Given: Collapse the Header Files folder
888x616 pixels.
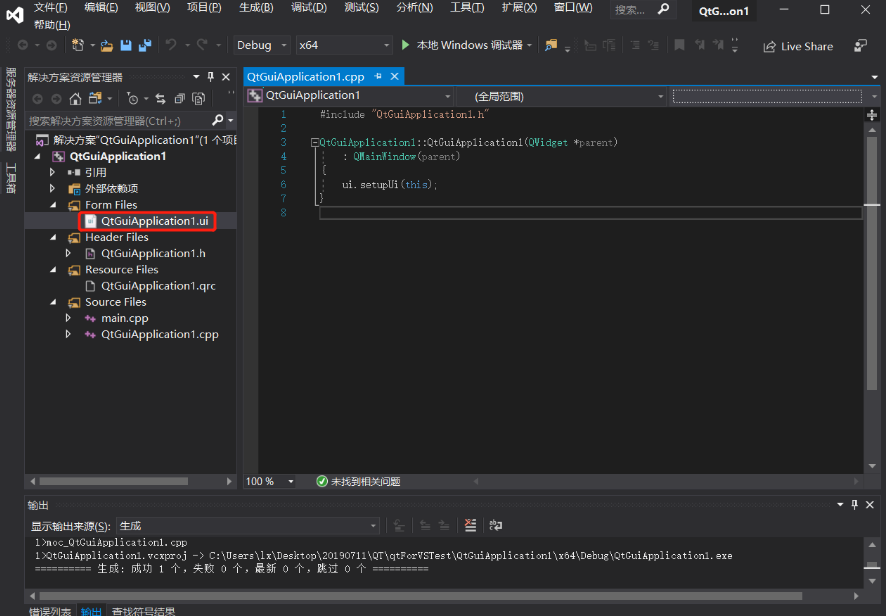Looking at the screenshot, I should point(53,237).
